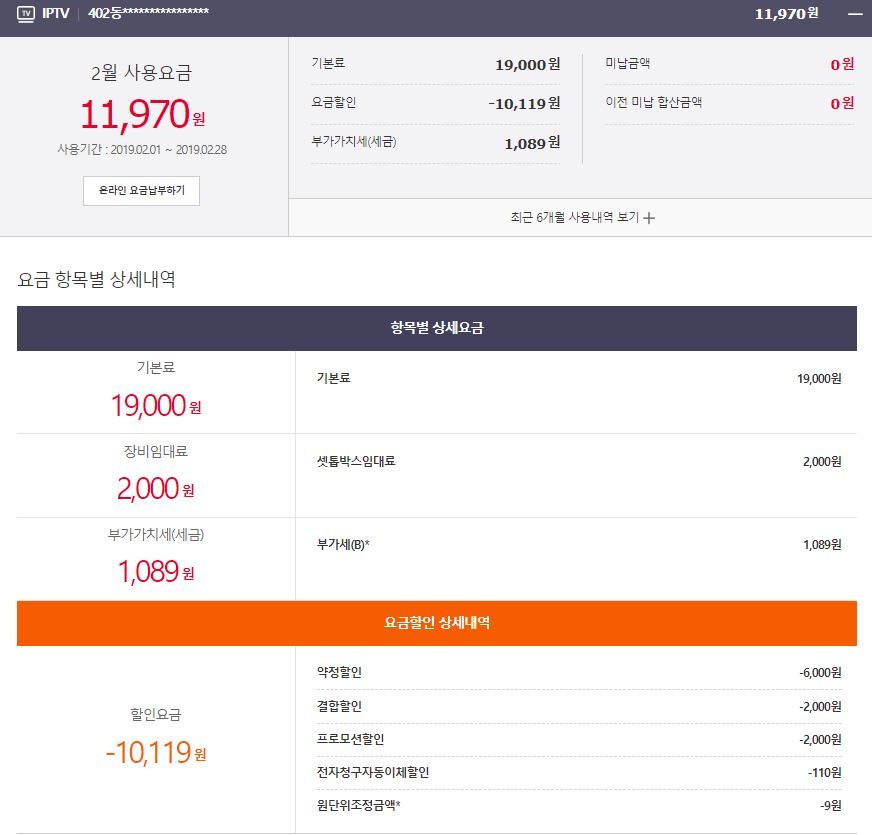Screen dimensions: 872x835
Task: Click the 사용기간 date range text
Action: tap(141, 150)
